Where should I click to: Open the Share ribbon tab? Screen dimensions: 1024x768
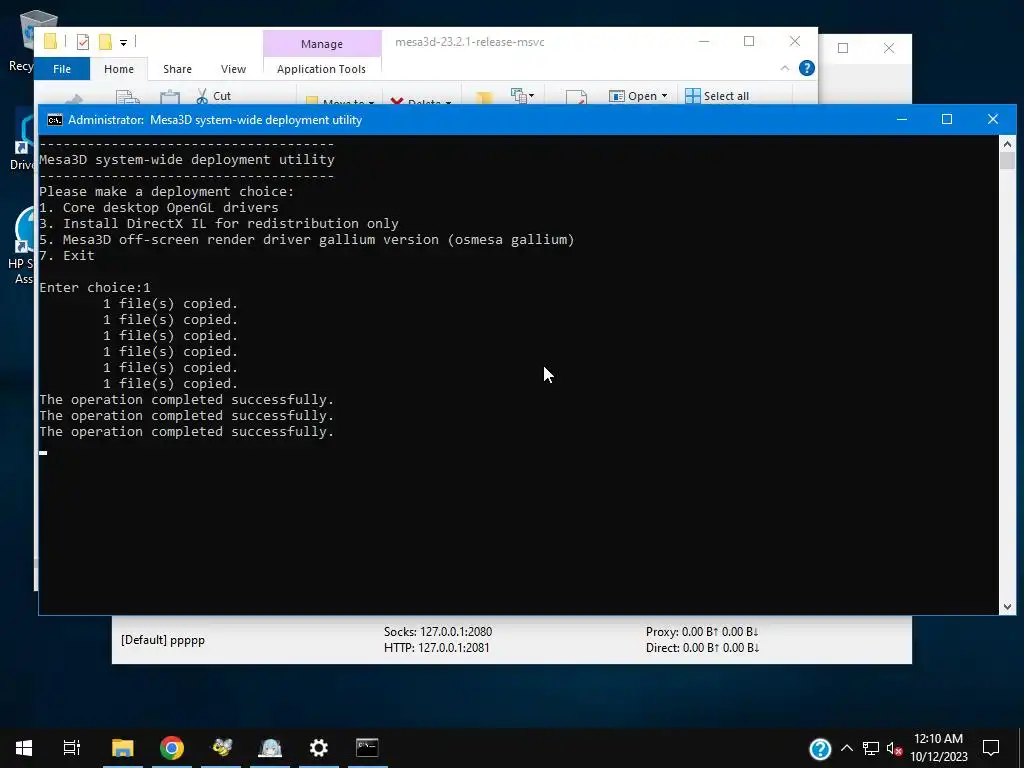point(178,69)
